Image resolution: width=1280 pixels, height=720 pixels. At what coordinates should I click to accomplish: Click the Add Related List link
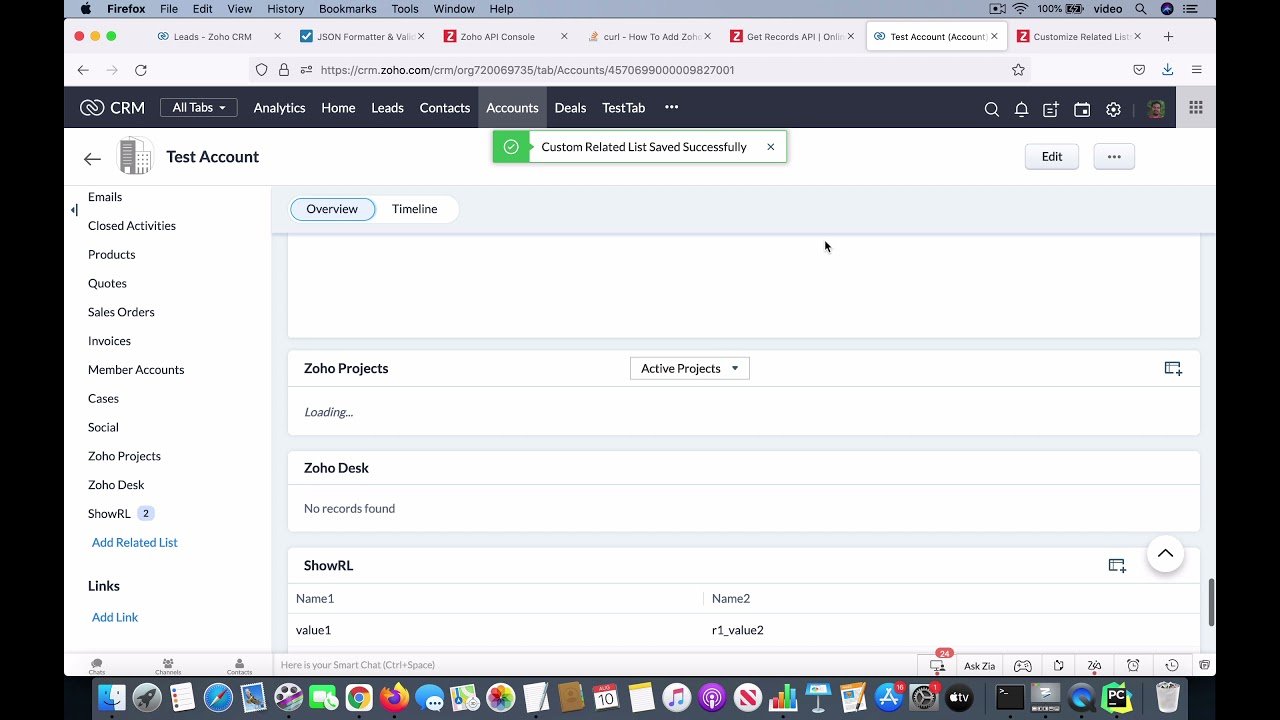tap(135, 543)
